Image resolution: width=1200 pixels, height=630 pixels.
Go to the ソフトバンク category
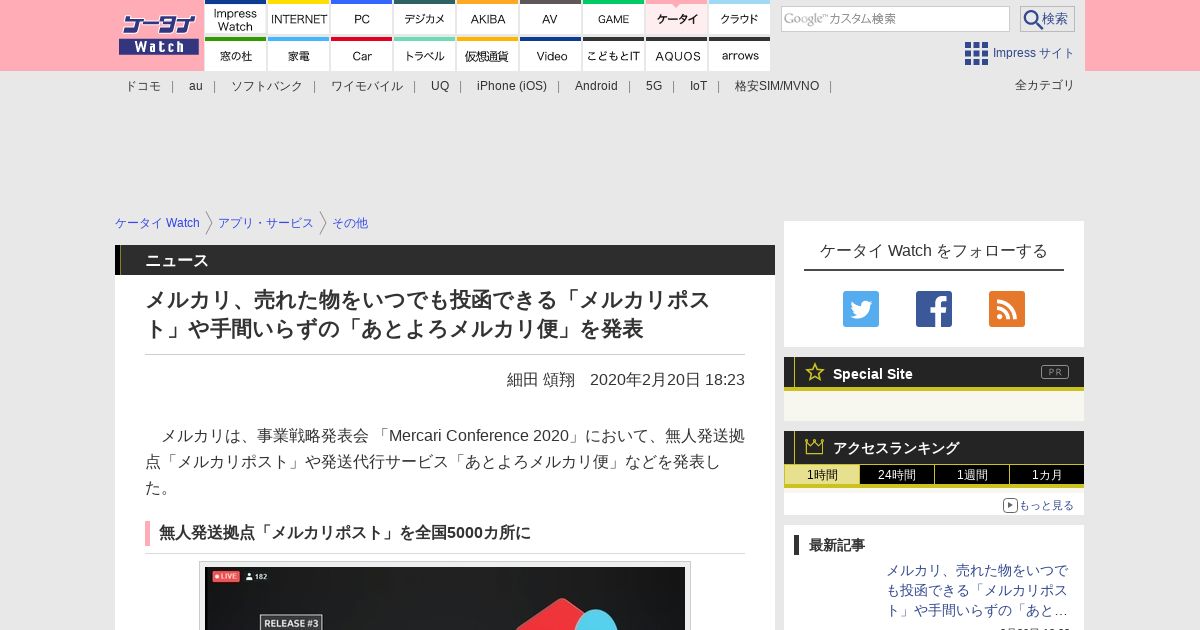(x=267, y=86)
